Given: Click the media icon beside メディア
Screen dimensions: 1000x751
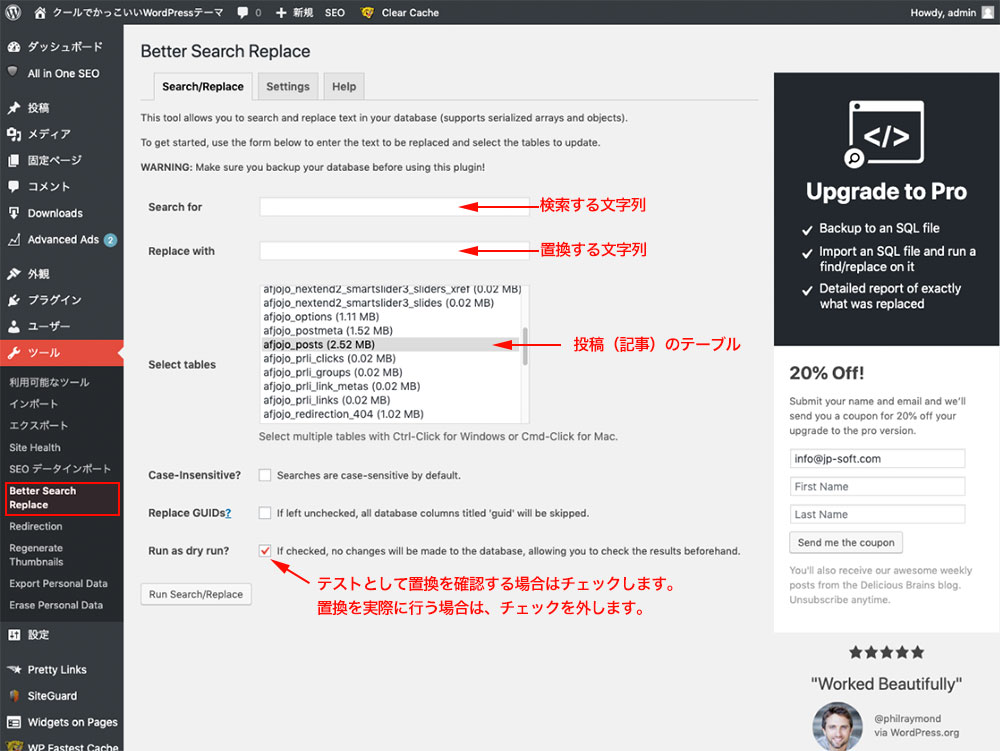Looking at the screenshot, I should 13,134.
